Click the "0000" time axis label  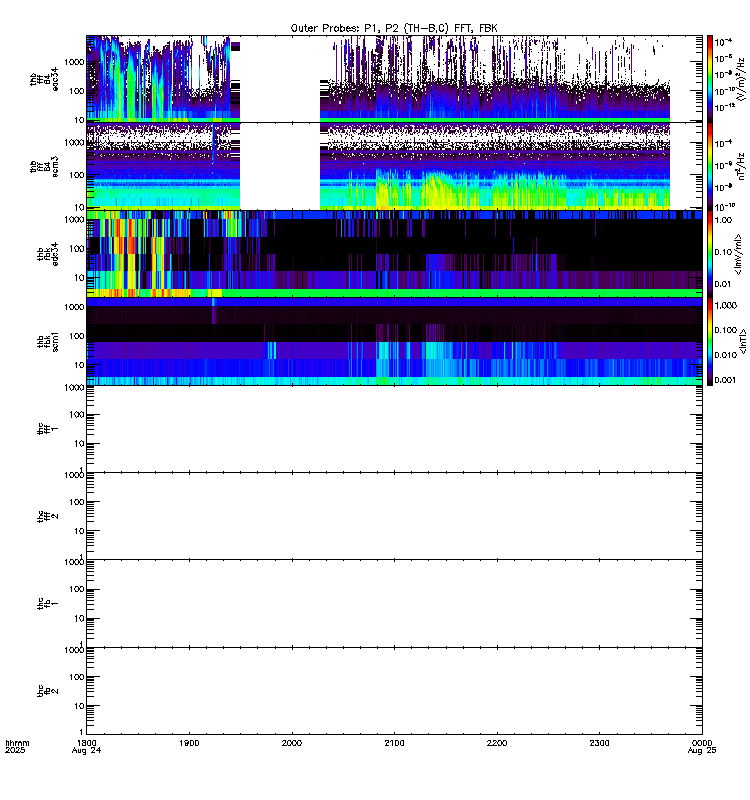(x=702, y=743)
